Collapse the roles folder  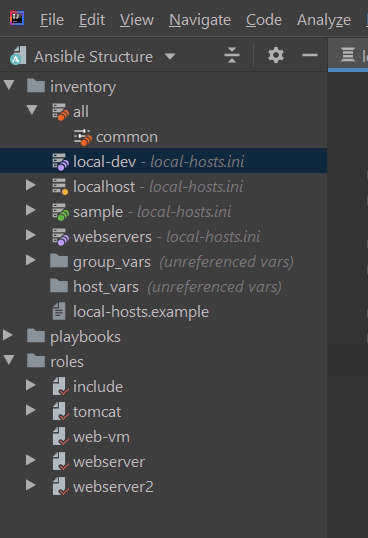[x=9, y=360]
